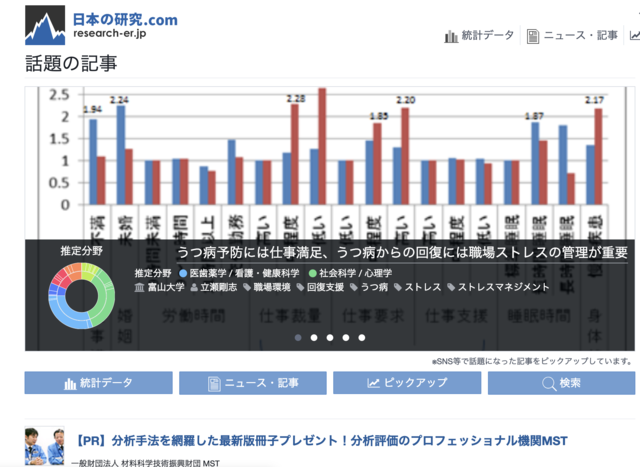640x467 pixels.
Task: Open ニュース・記事 in the top navigation
Action: (x=581, y=36)
